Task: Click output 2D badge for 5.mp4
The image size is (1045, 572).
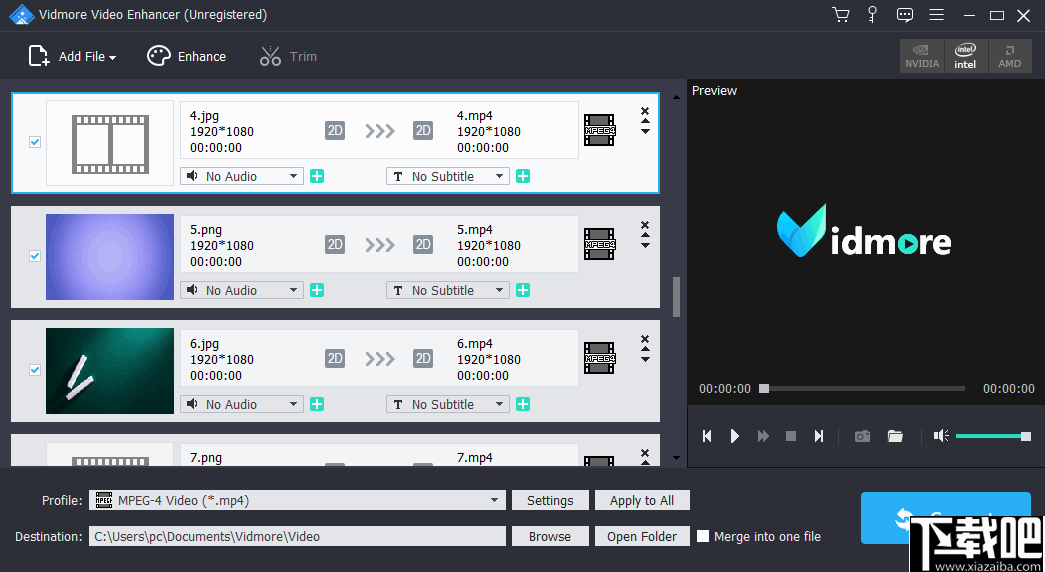Action: point(423,244)
